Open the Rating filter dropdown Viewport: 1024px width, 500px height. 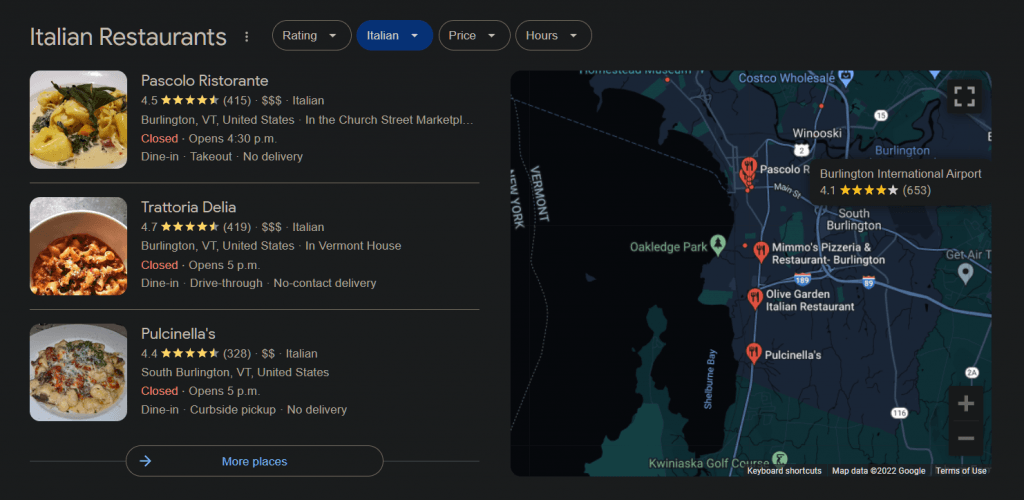tap(312, 35)
